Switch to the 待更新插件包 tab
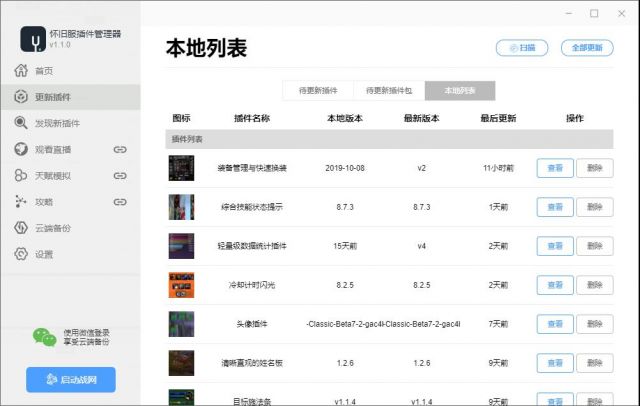Image resolution: width=640 pixels, height=406 pixels. click(x=389, y=91)
